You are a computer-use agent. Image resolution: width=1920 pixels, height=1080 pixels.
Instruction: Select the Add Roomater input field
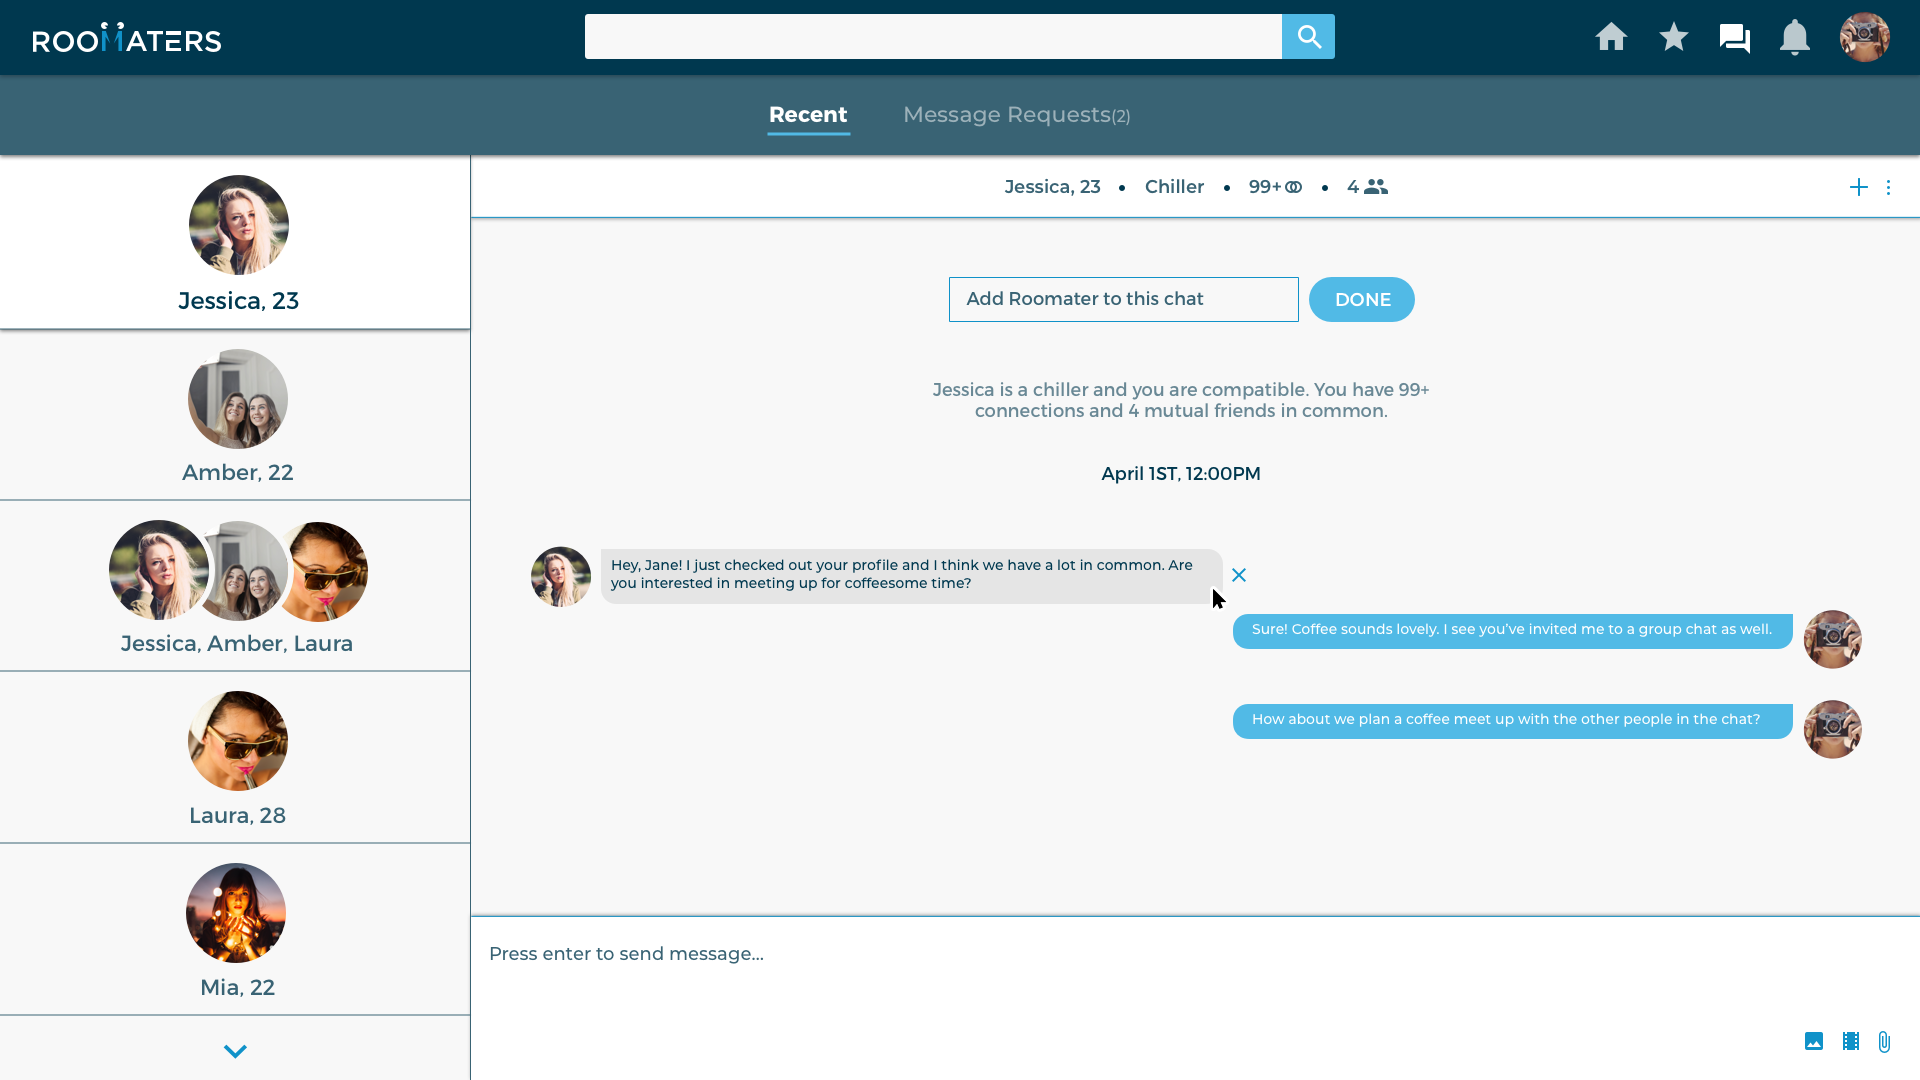coord(1123,299)
